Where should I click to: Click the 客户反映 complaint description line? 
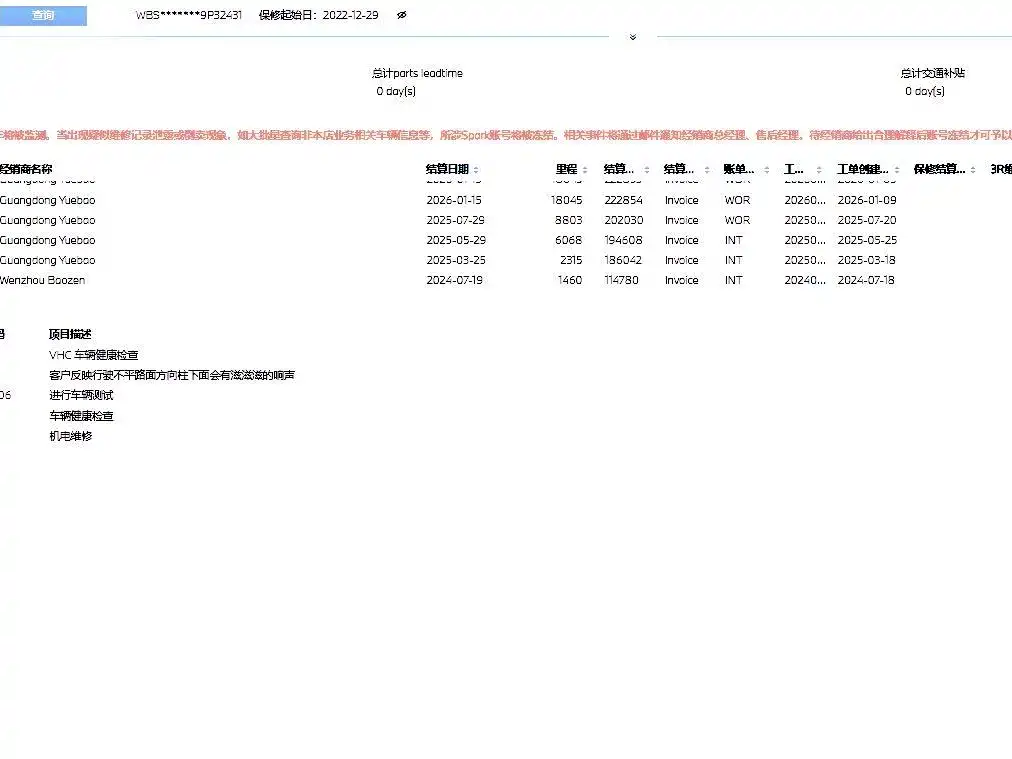point(172,376)
